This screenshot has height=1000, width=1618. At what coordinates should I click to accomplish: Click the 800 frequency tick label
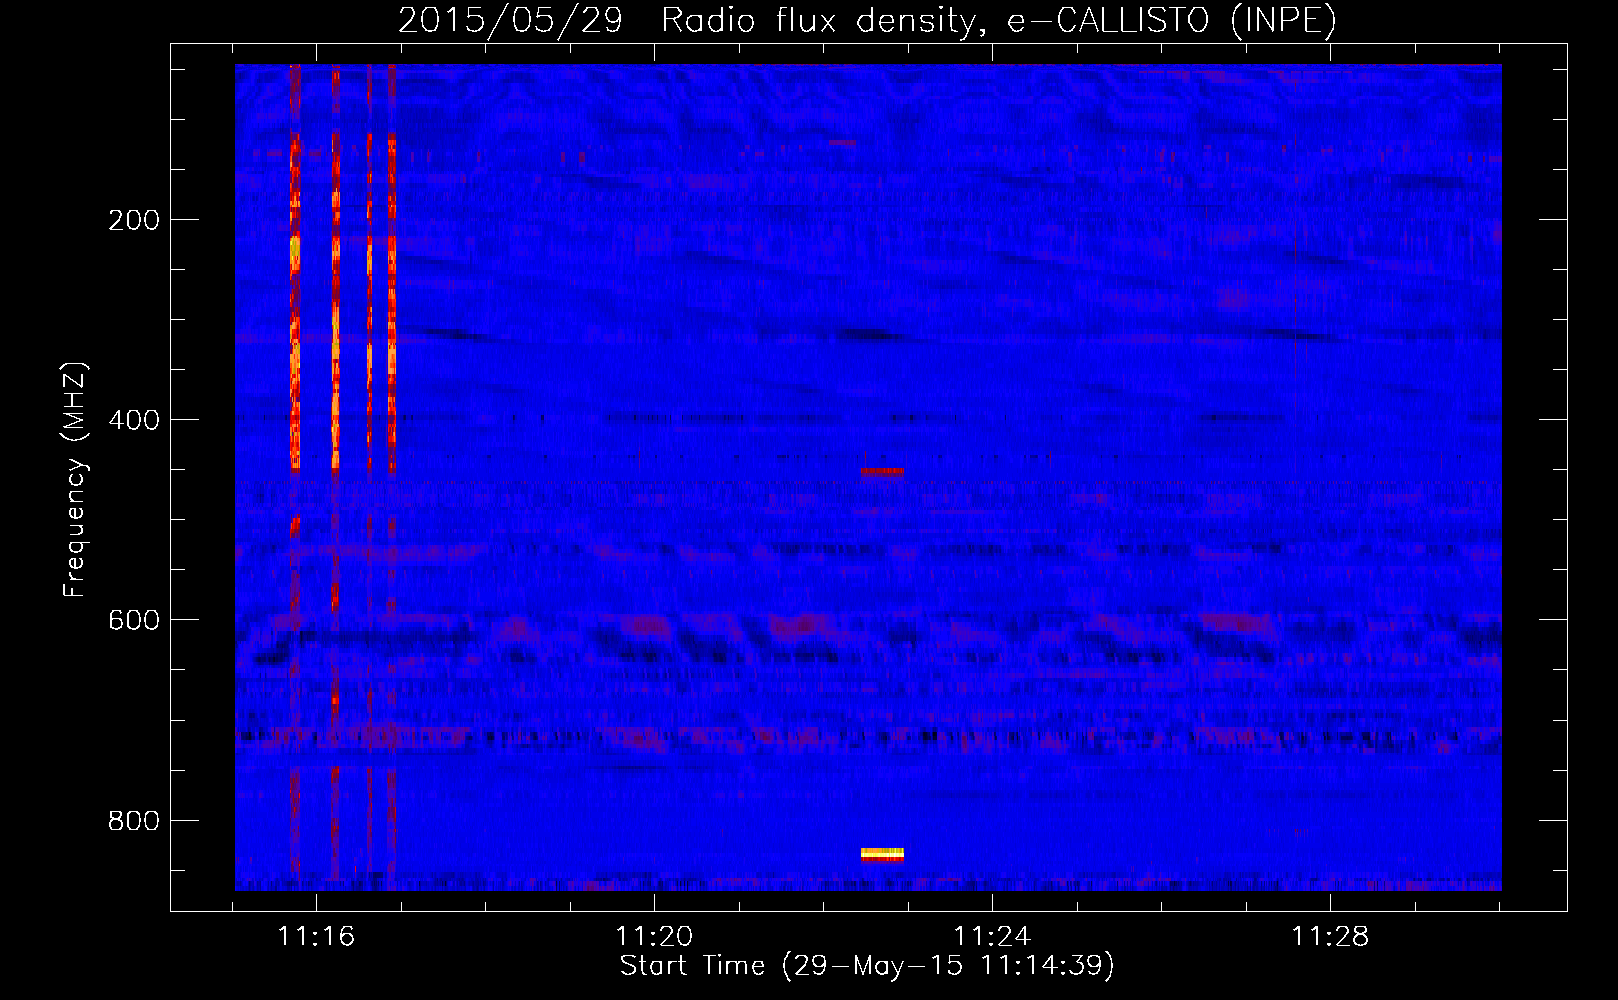(x=134, y=820)
